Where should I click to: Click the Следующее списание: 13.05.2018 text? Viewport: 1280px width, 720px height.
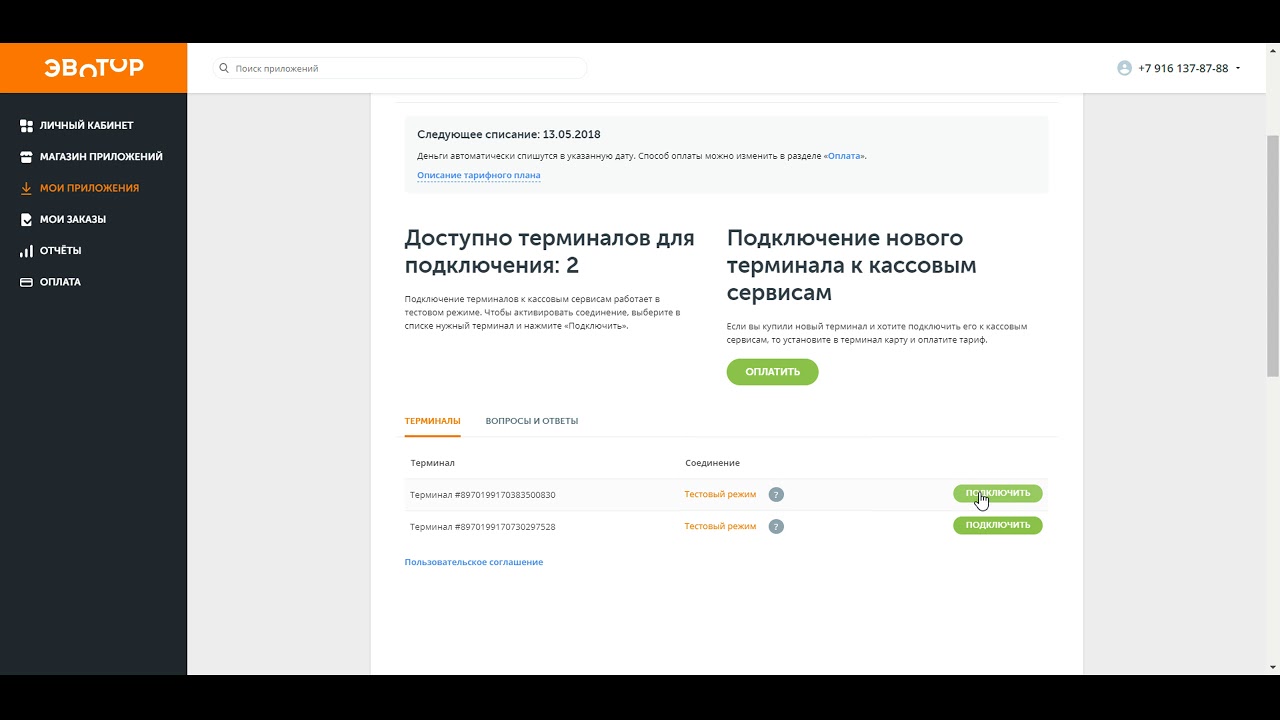(x=509, y=134)
